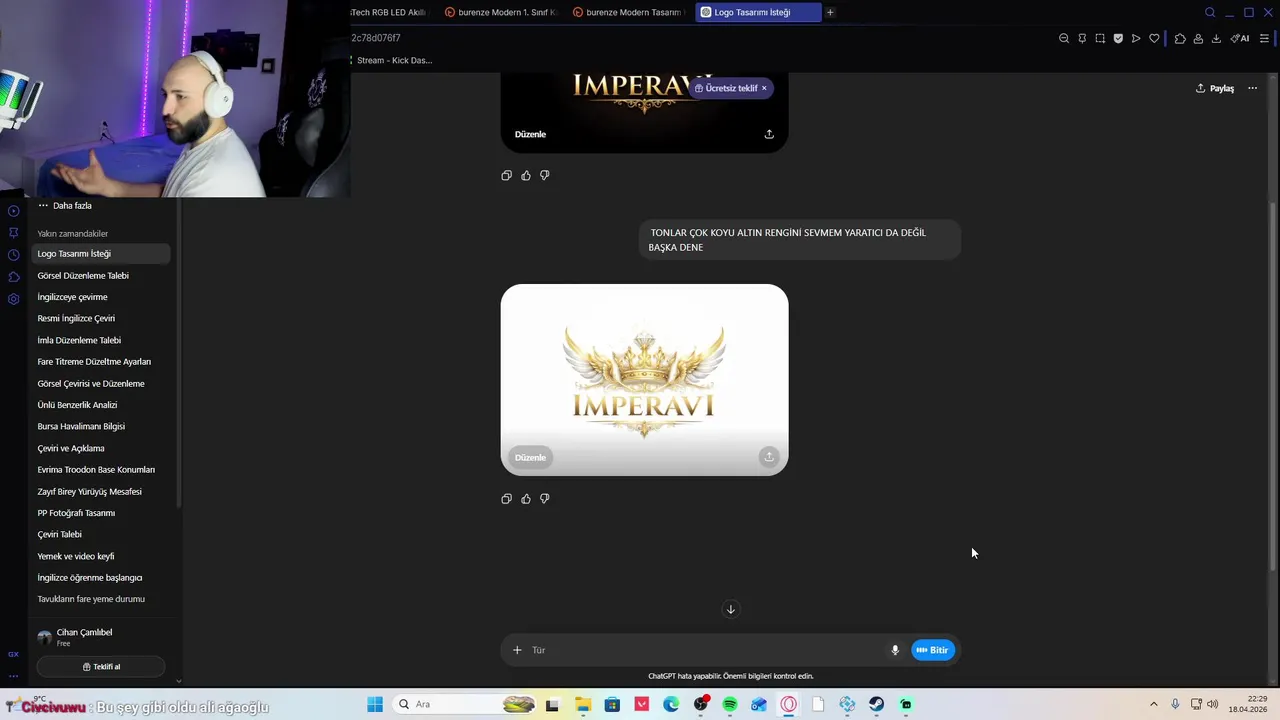1280x720 pixels.
Task: Click the share icon on white logo image
Action: click(769, 457)
